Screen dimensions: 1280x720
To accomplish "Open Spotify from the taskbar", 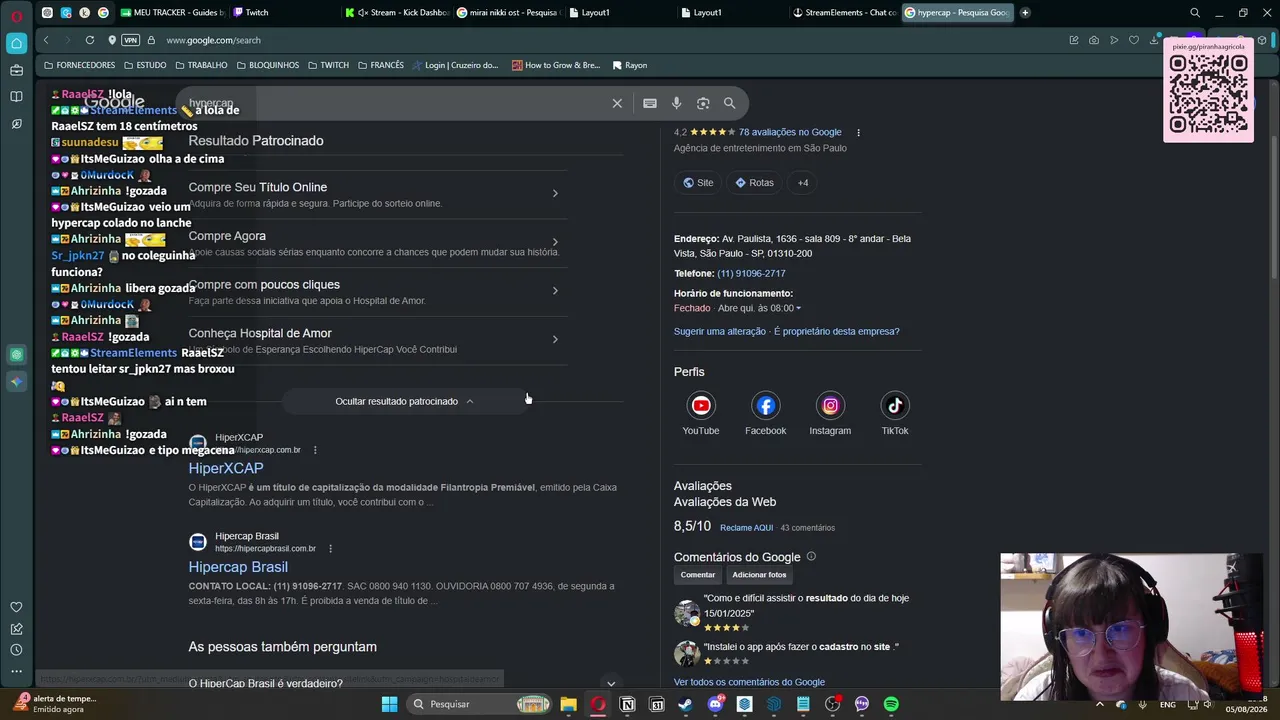I will click(891, 704).
